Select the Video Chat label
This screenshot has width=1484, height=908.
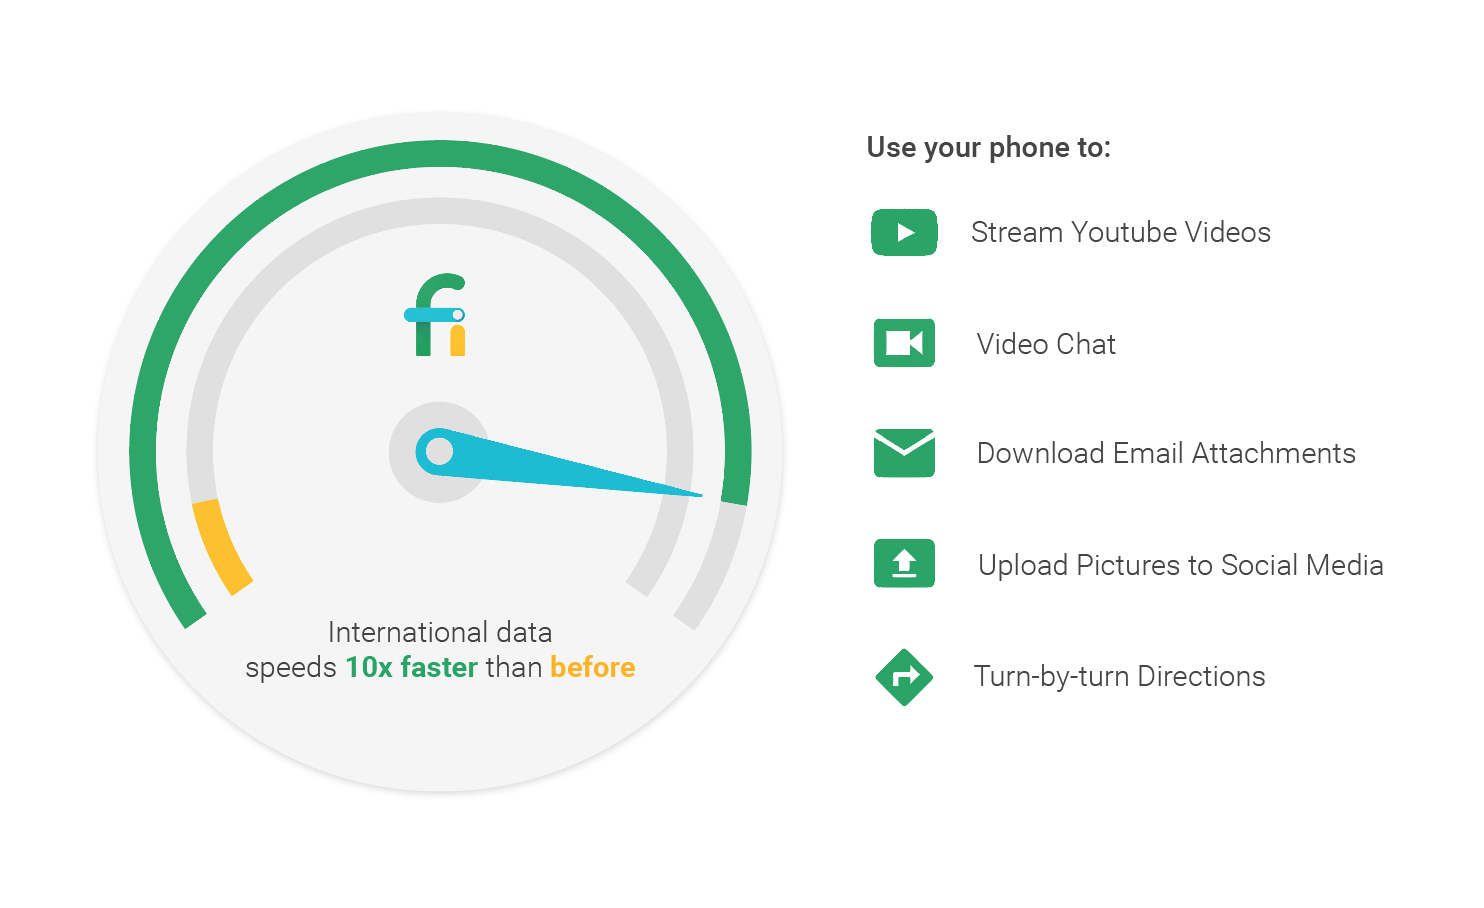click(1046, 344)
